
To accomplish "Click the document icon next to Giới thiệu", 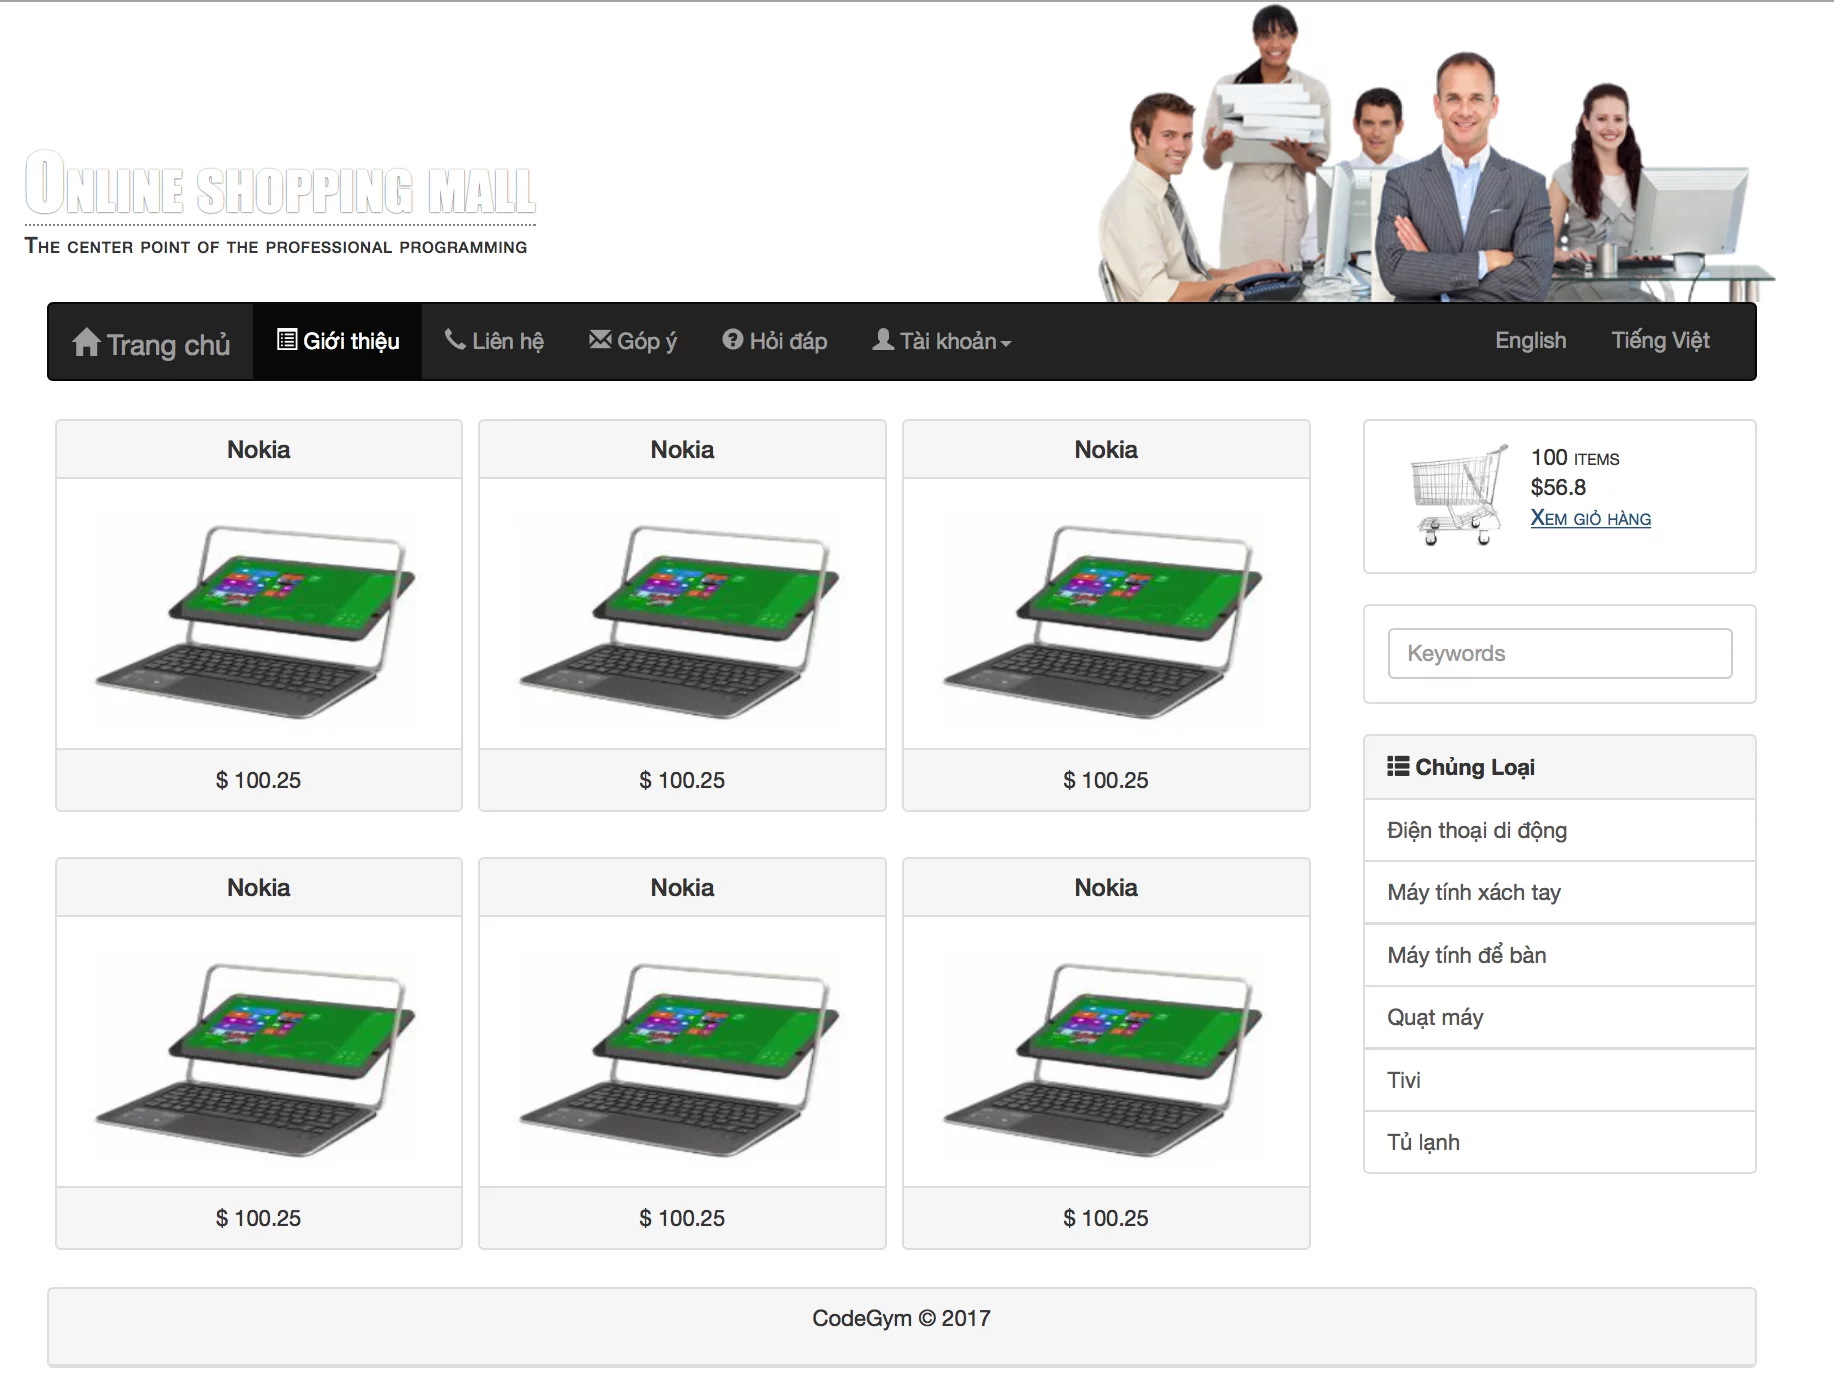I will [x=287, y=340].
